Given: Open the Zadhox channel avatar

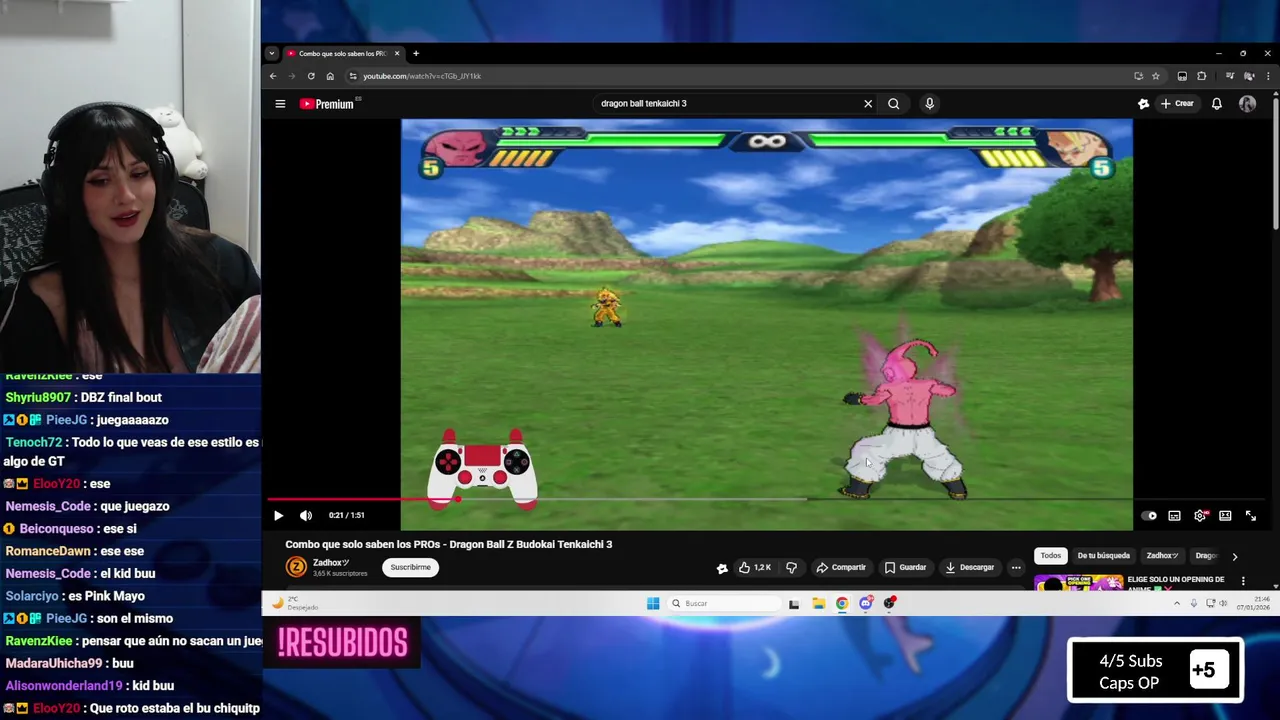Looking at the screenshot, I should pyautogui.click(x=296, y=567).
